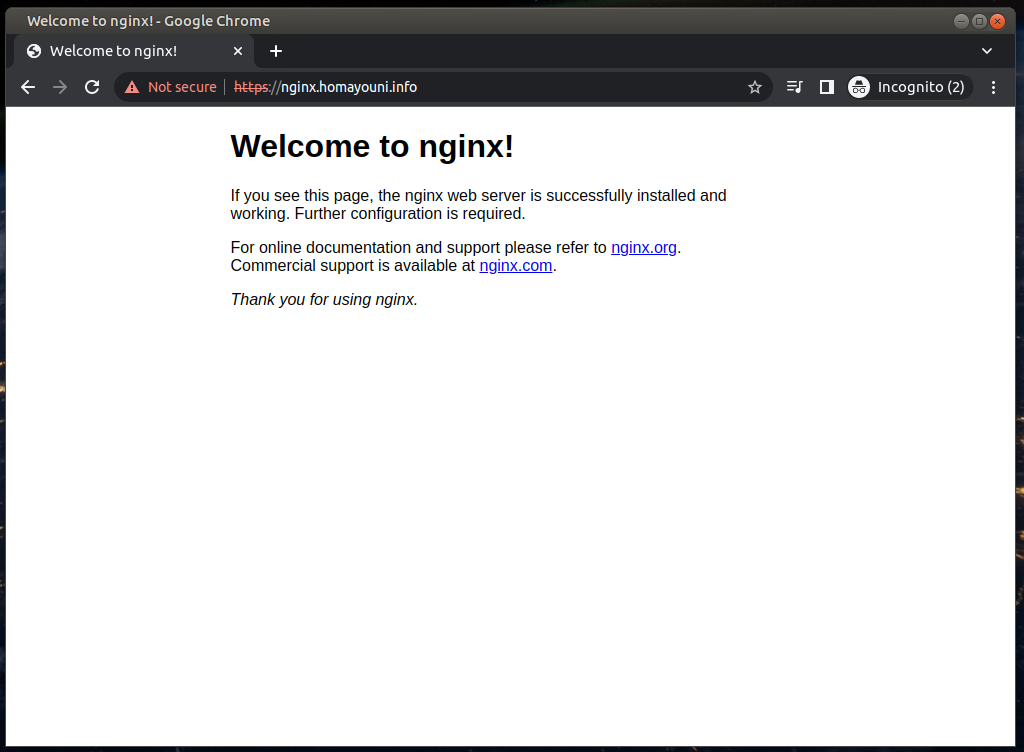1024x752 pixels.
Task: Open a new tab with plus button
Action: tap(276, 51)
